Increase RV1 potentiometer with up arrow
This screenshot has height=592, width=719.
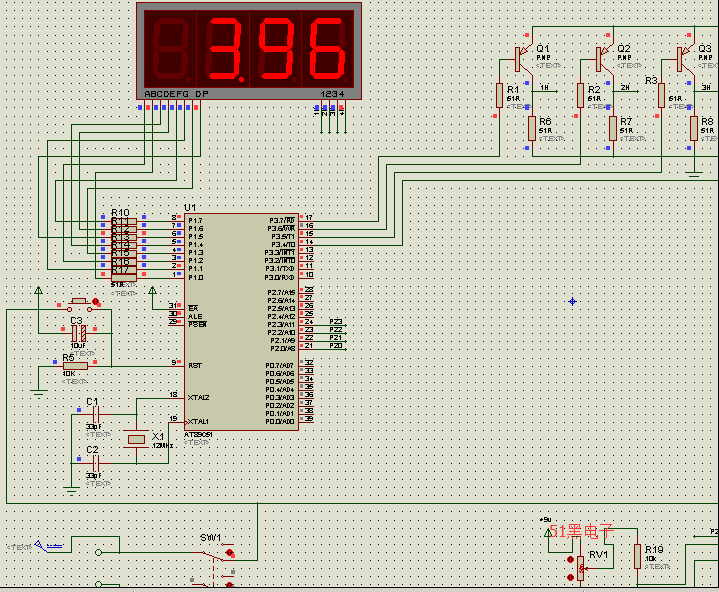click(570, 559)
